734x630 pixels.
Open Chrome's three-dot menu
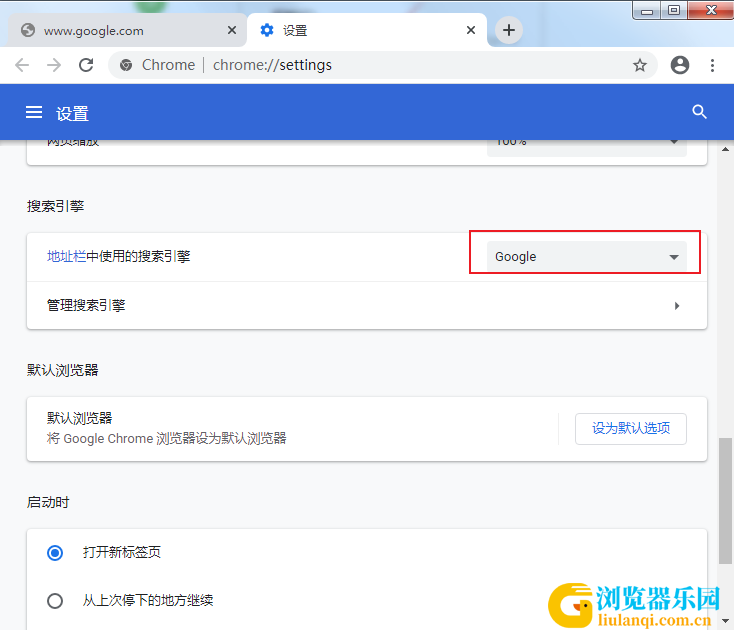click(712, 65)
